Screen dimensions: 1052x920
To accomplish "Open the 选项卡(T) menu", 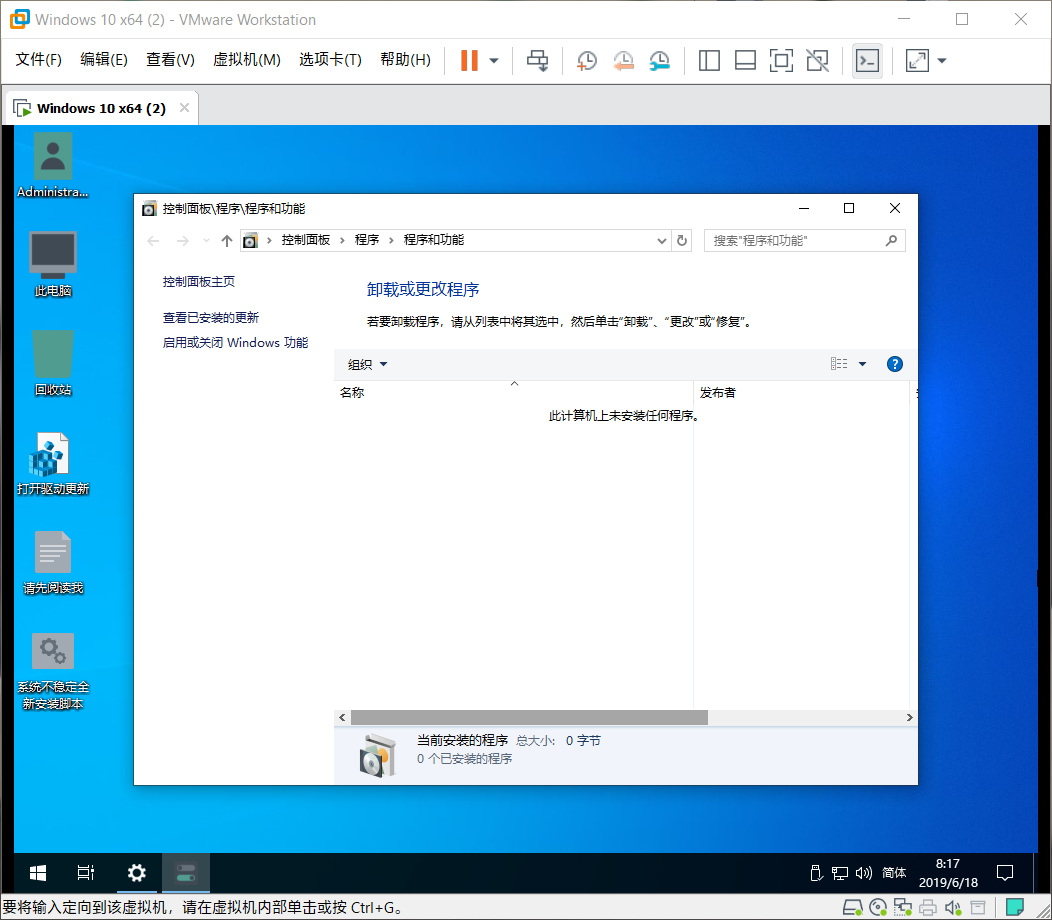I will point(330,60).
